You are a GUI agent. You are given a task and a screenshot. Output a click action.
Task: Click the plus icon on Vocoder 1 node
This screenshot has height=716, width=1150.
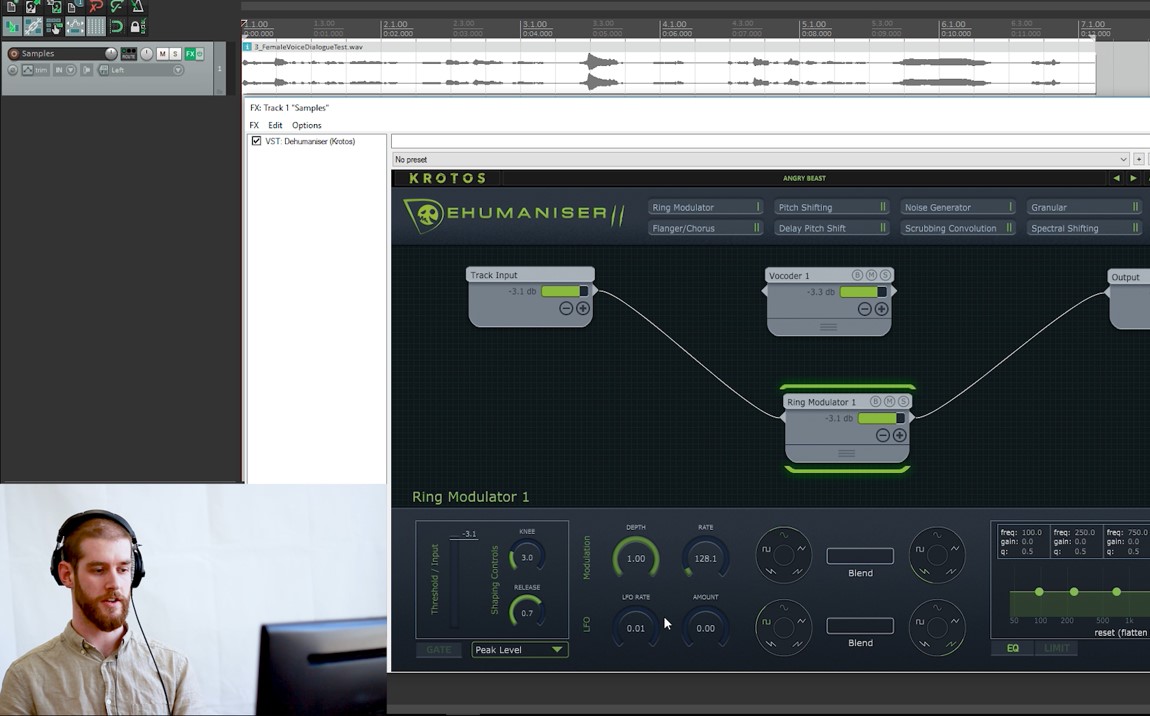(x=882, y=310)
